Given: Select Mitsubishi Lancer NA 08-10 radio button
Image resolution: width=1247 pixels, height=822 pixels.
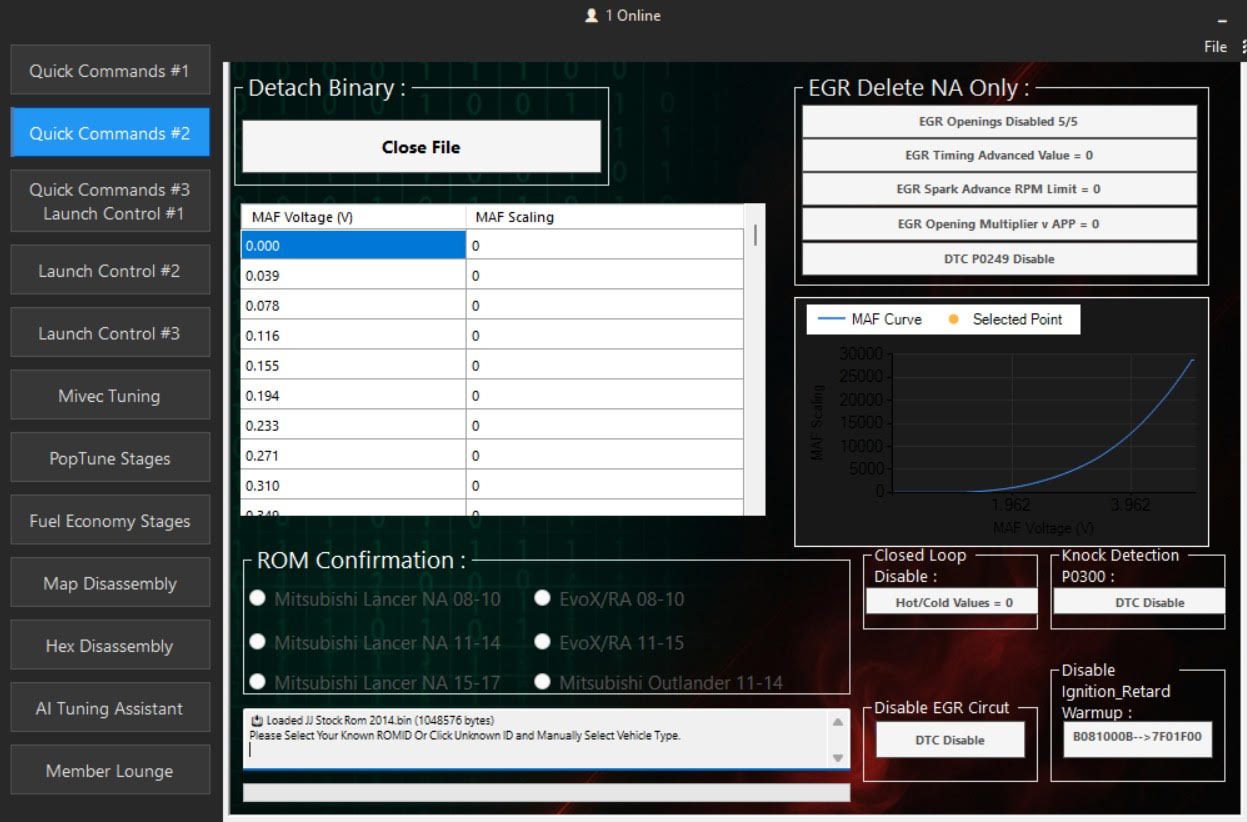Looking at the screenshot, I should pyautogui.click(x=258, y=598).
